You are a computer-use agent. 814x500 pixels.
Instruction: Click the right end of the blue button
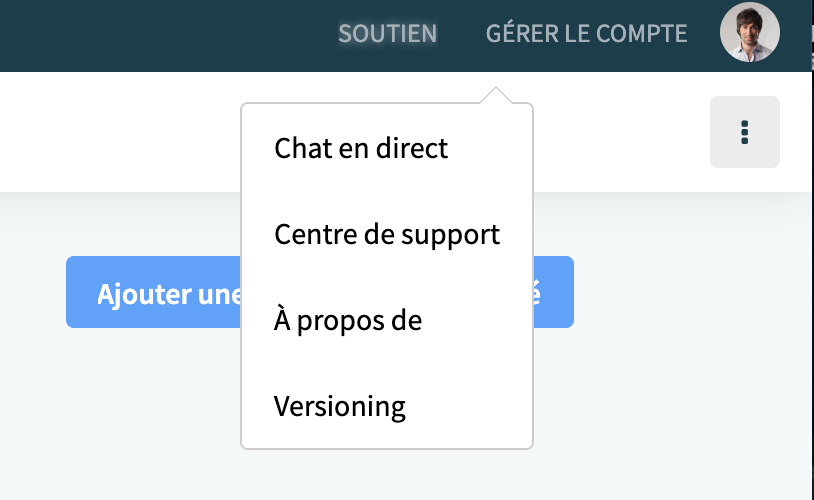pos(553,292)
